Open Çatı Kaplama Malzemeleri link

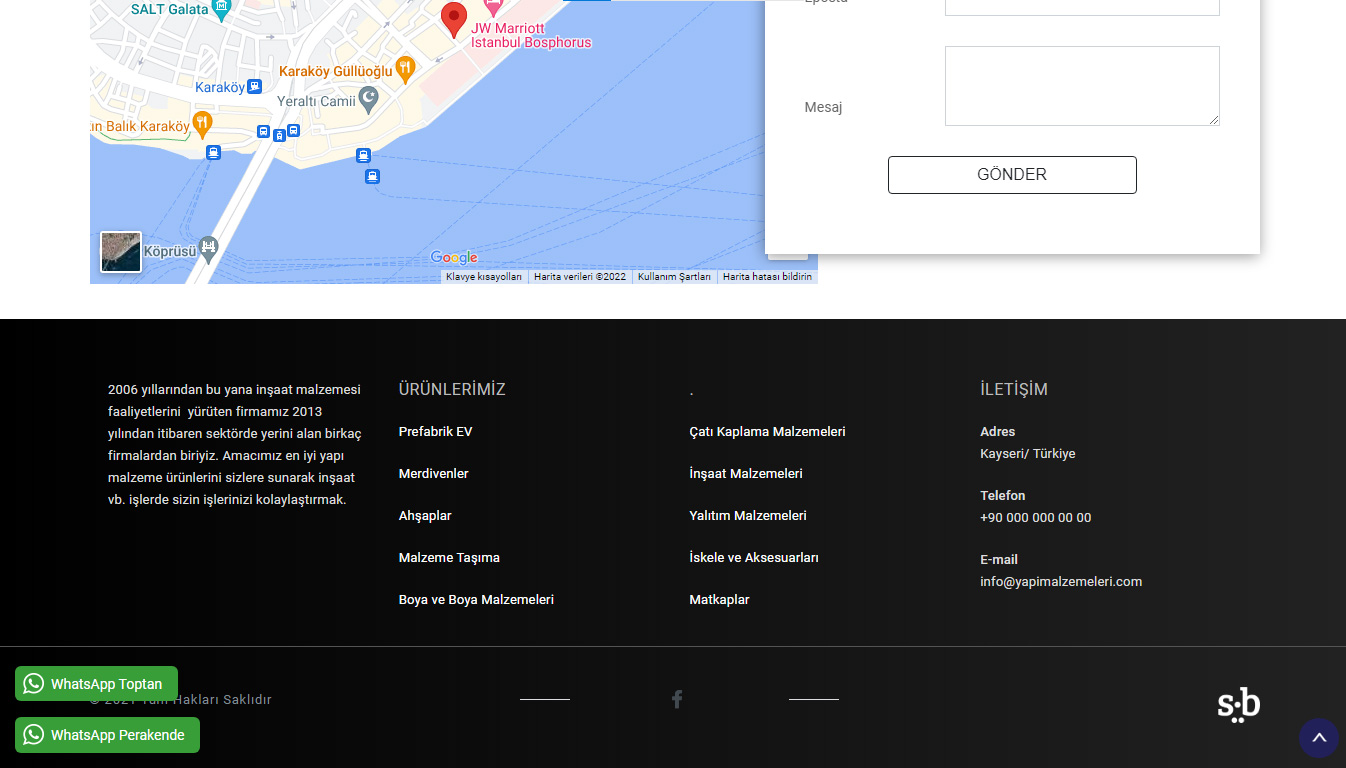767,432
